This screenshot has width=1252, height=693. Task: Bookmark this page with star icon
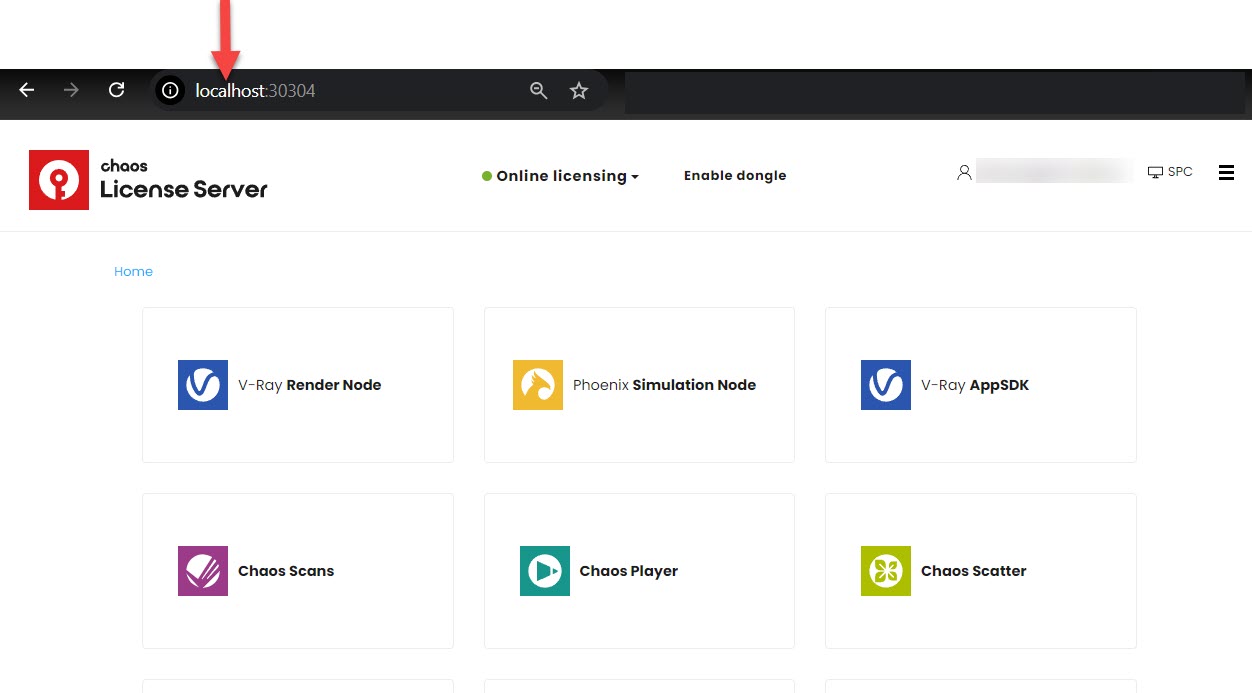point(579,91)
